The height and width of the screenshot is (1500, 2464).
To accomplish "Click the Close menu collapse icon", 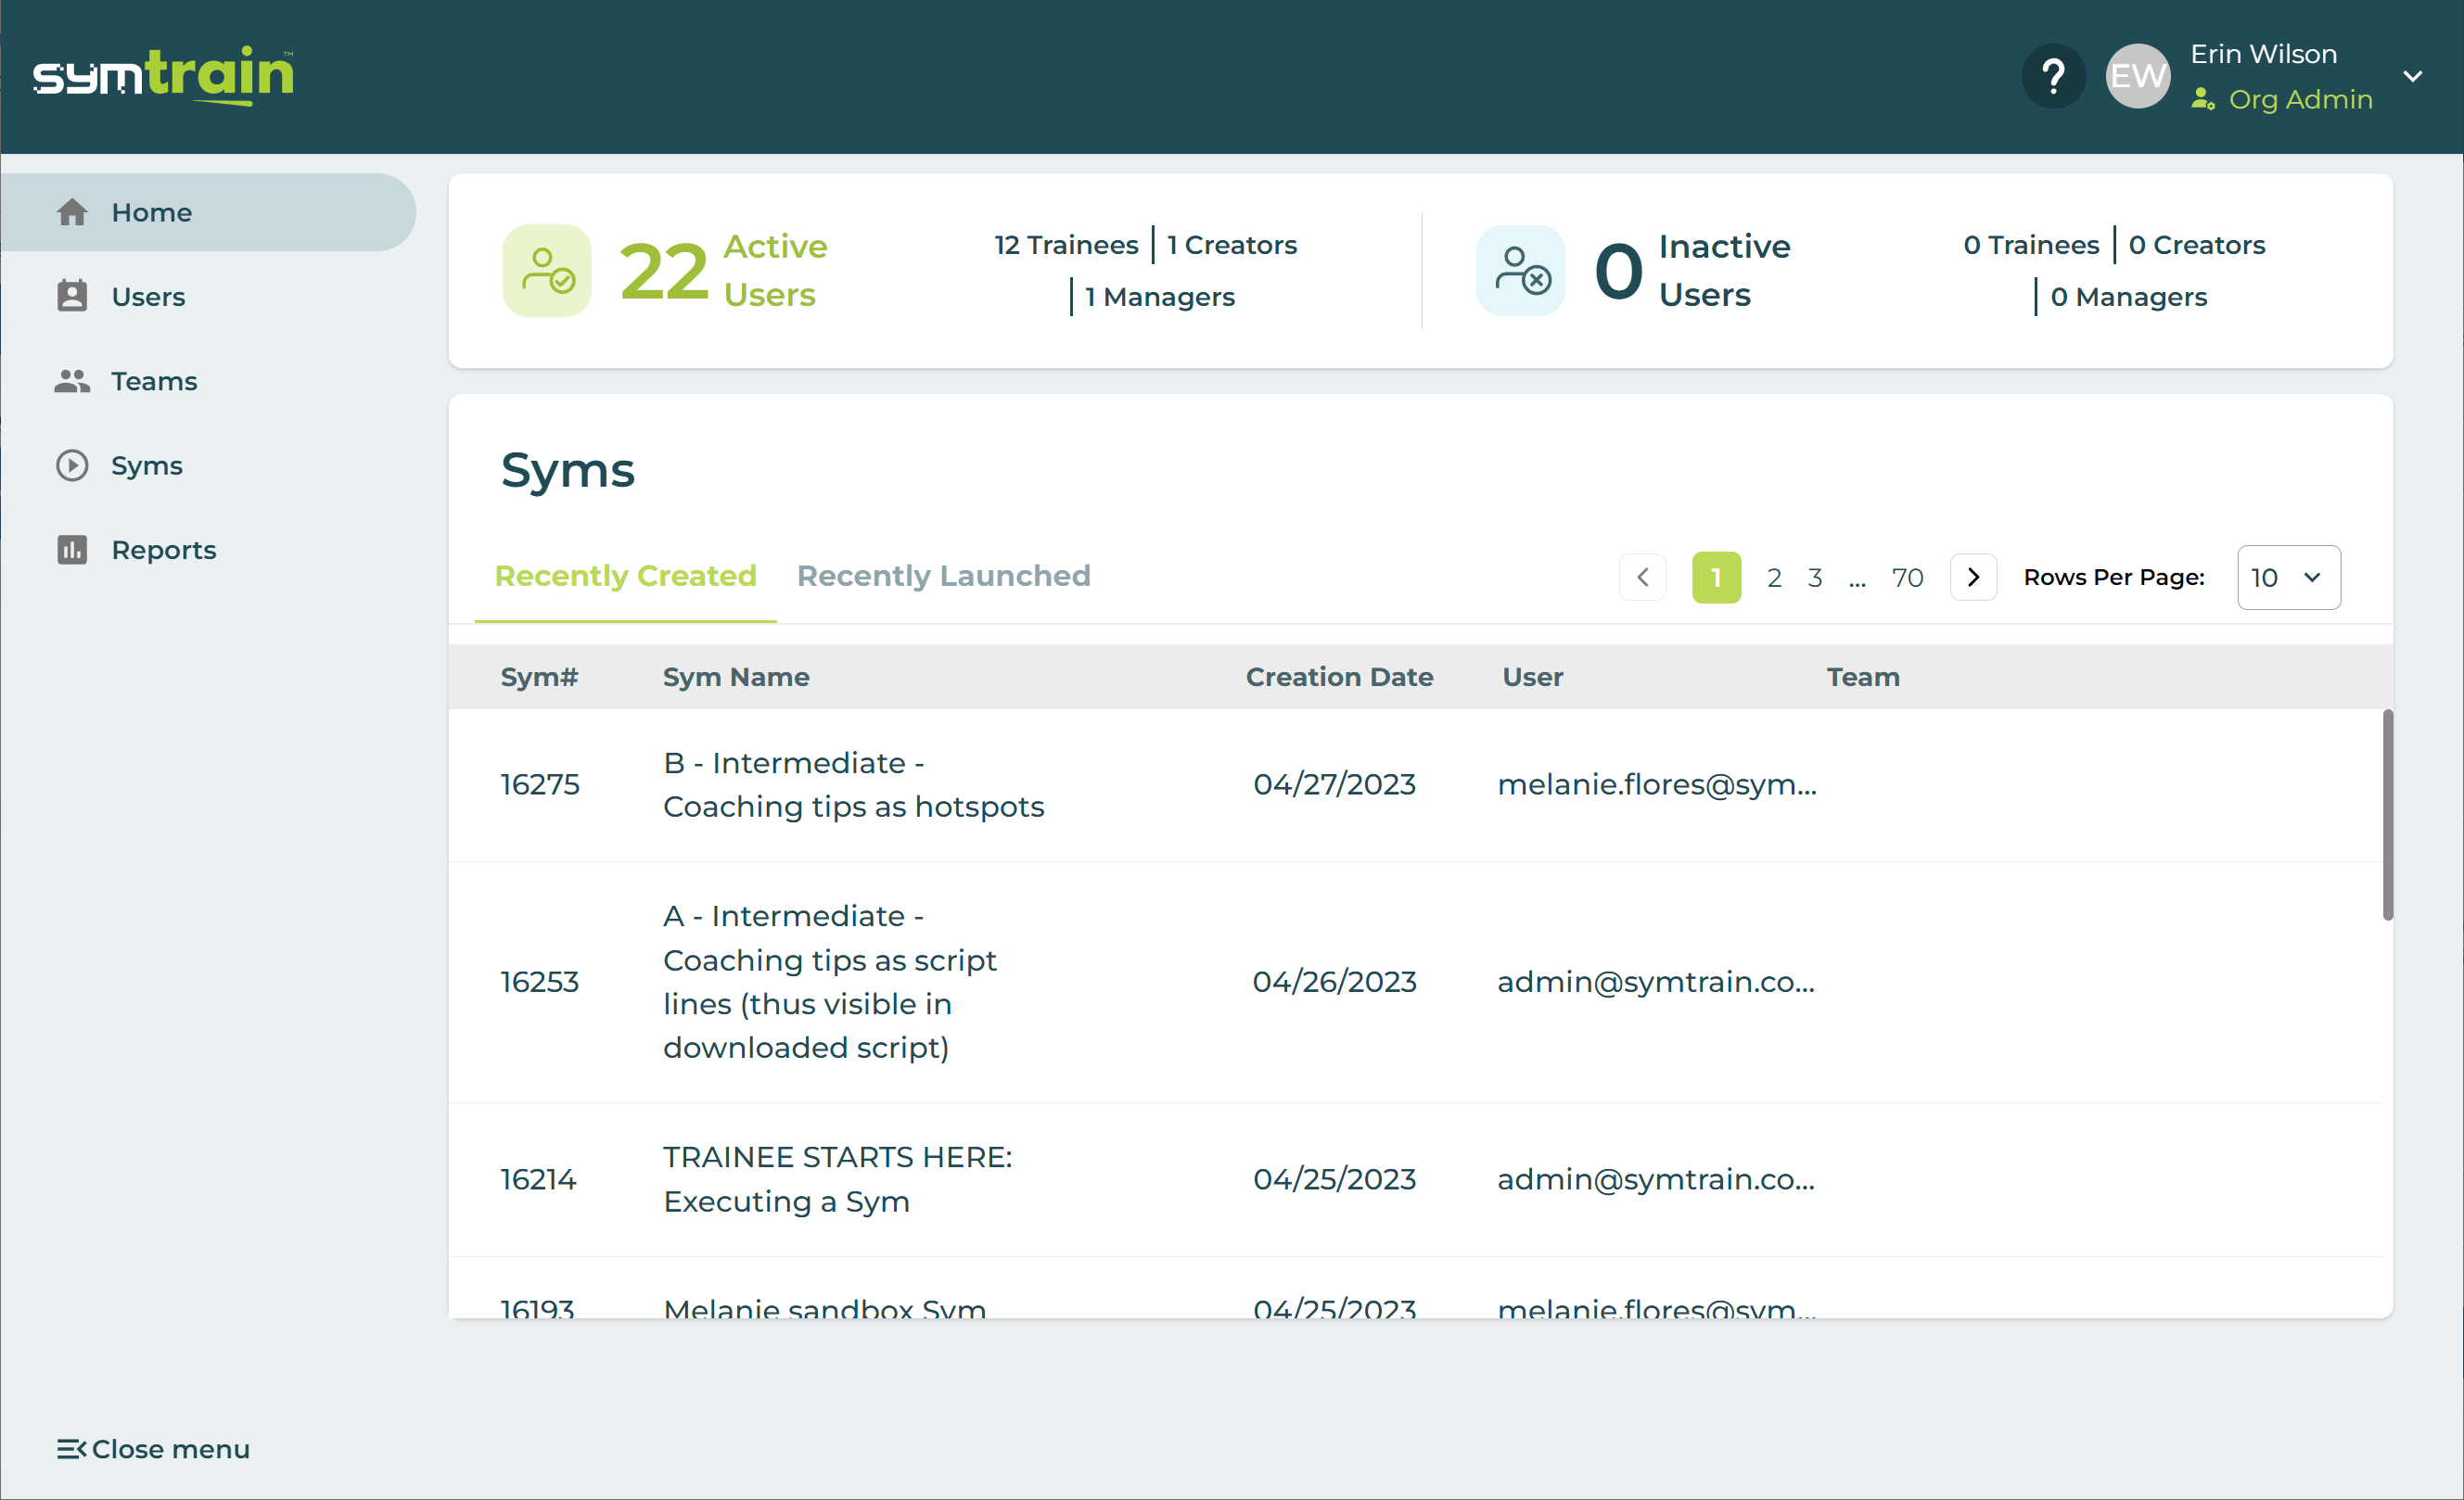I will (72, 1449).
